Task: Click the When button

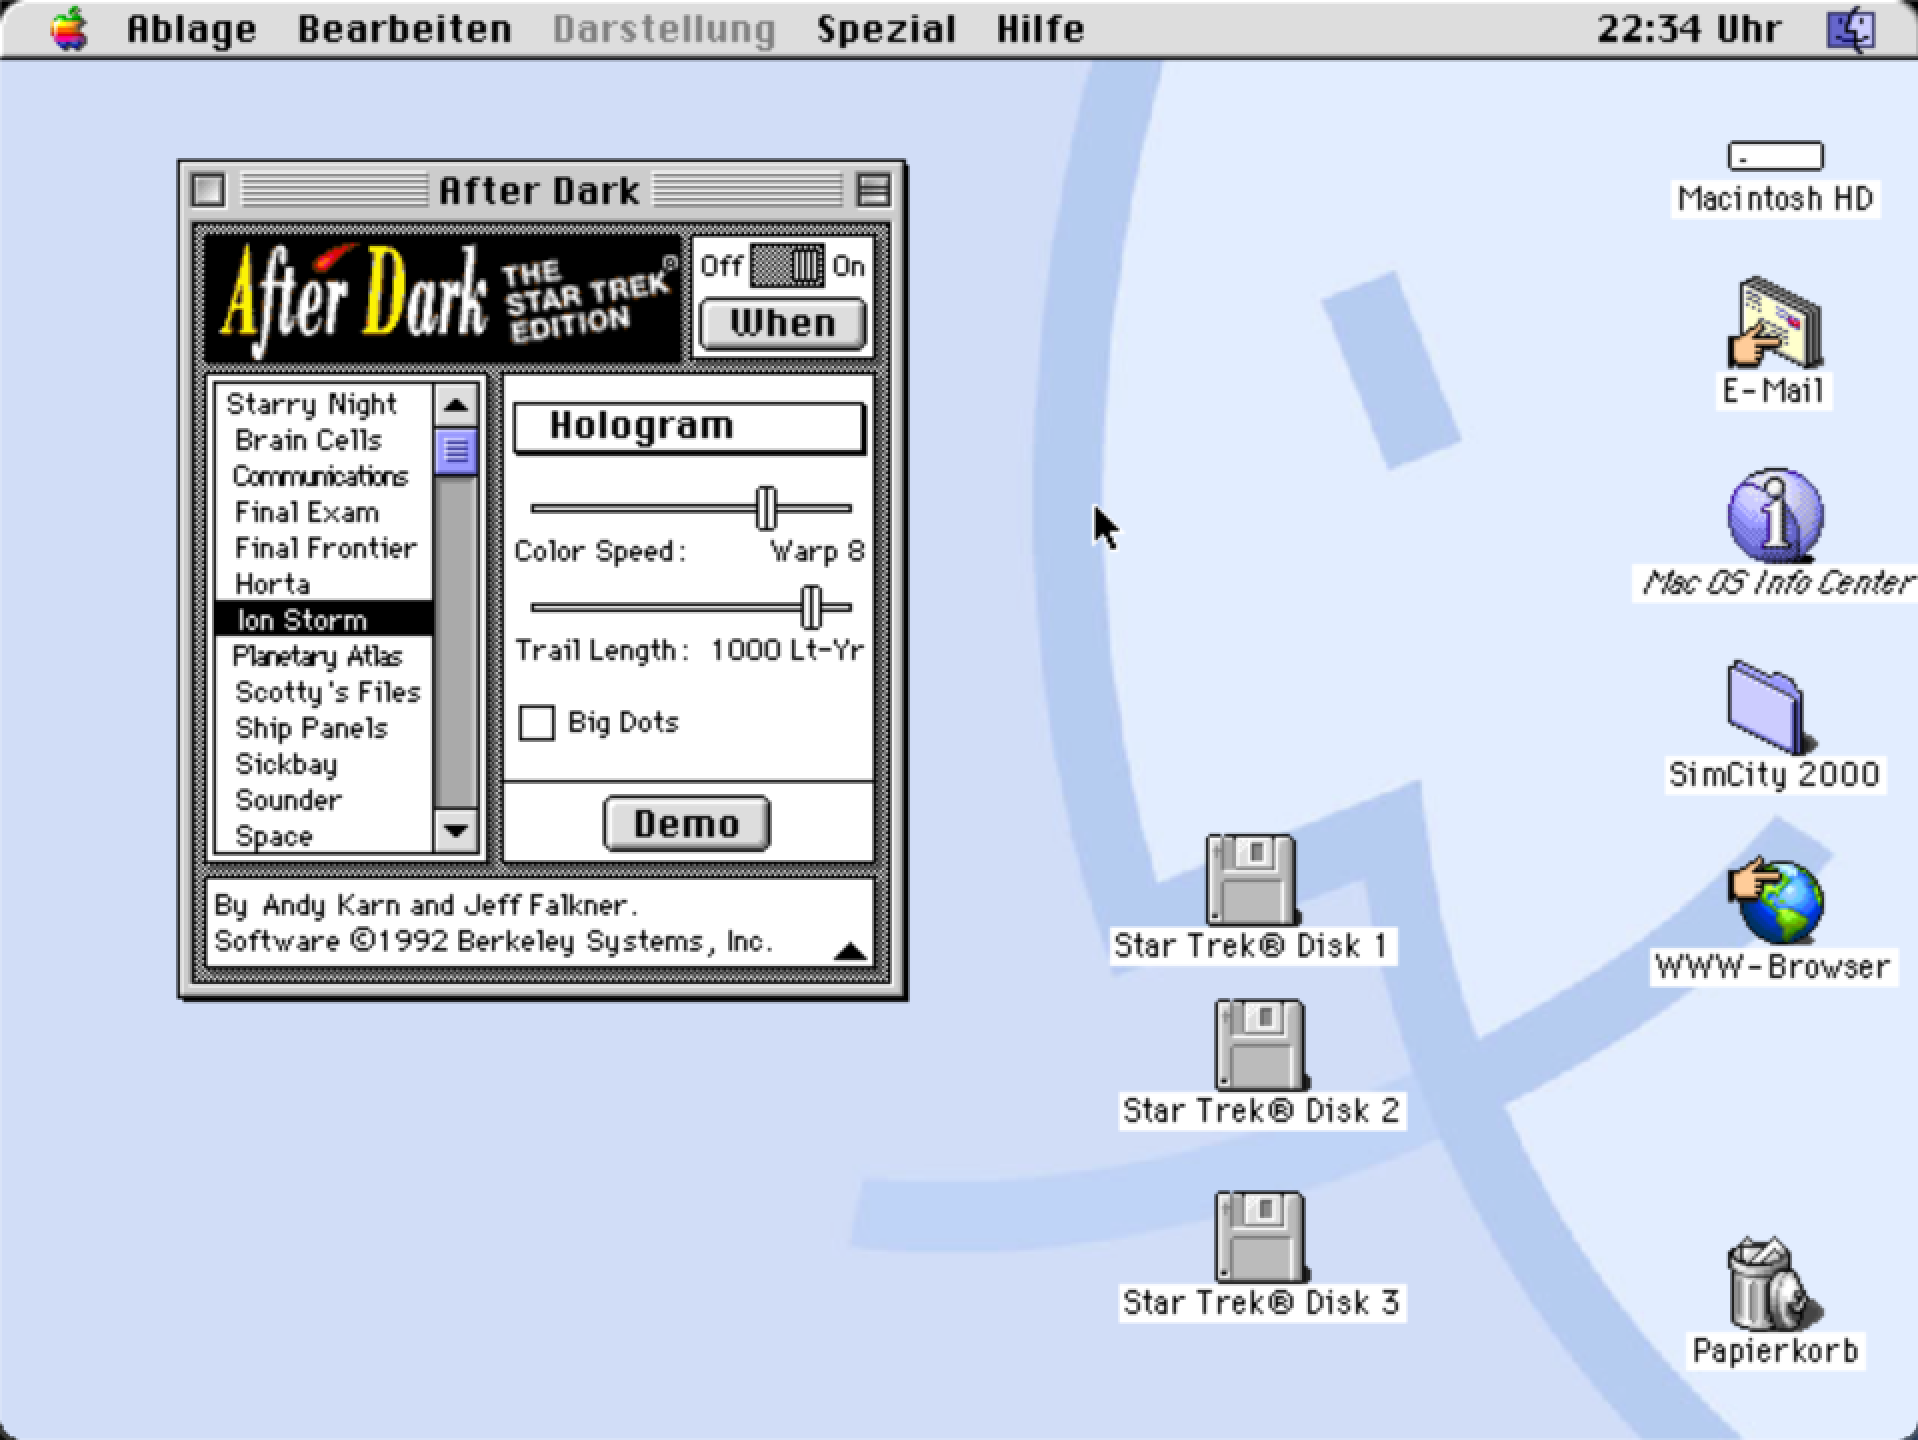Action: click(782, 324)
